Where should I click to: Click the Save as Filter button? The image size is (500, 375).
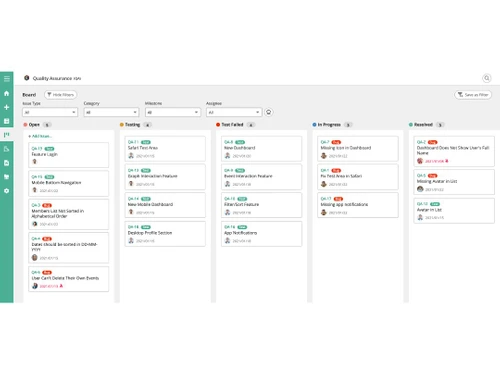(473, 95)
